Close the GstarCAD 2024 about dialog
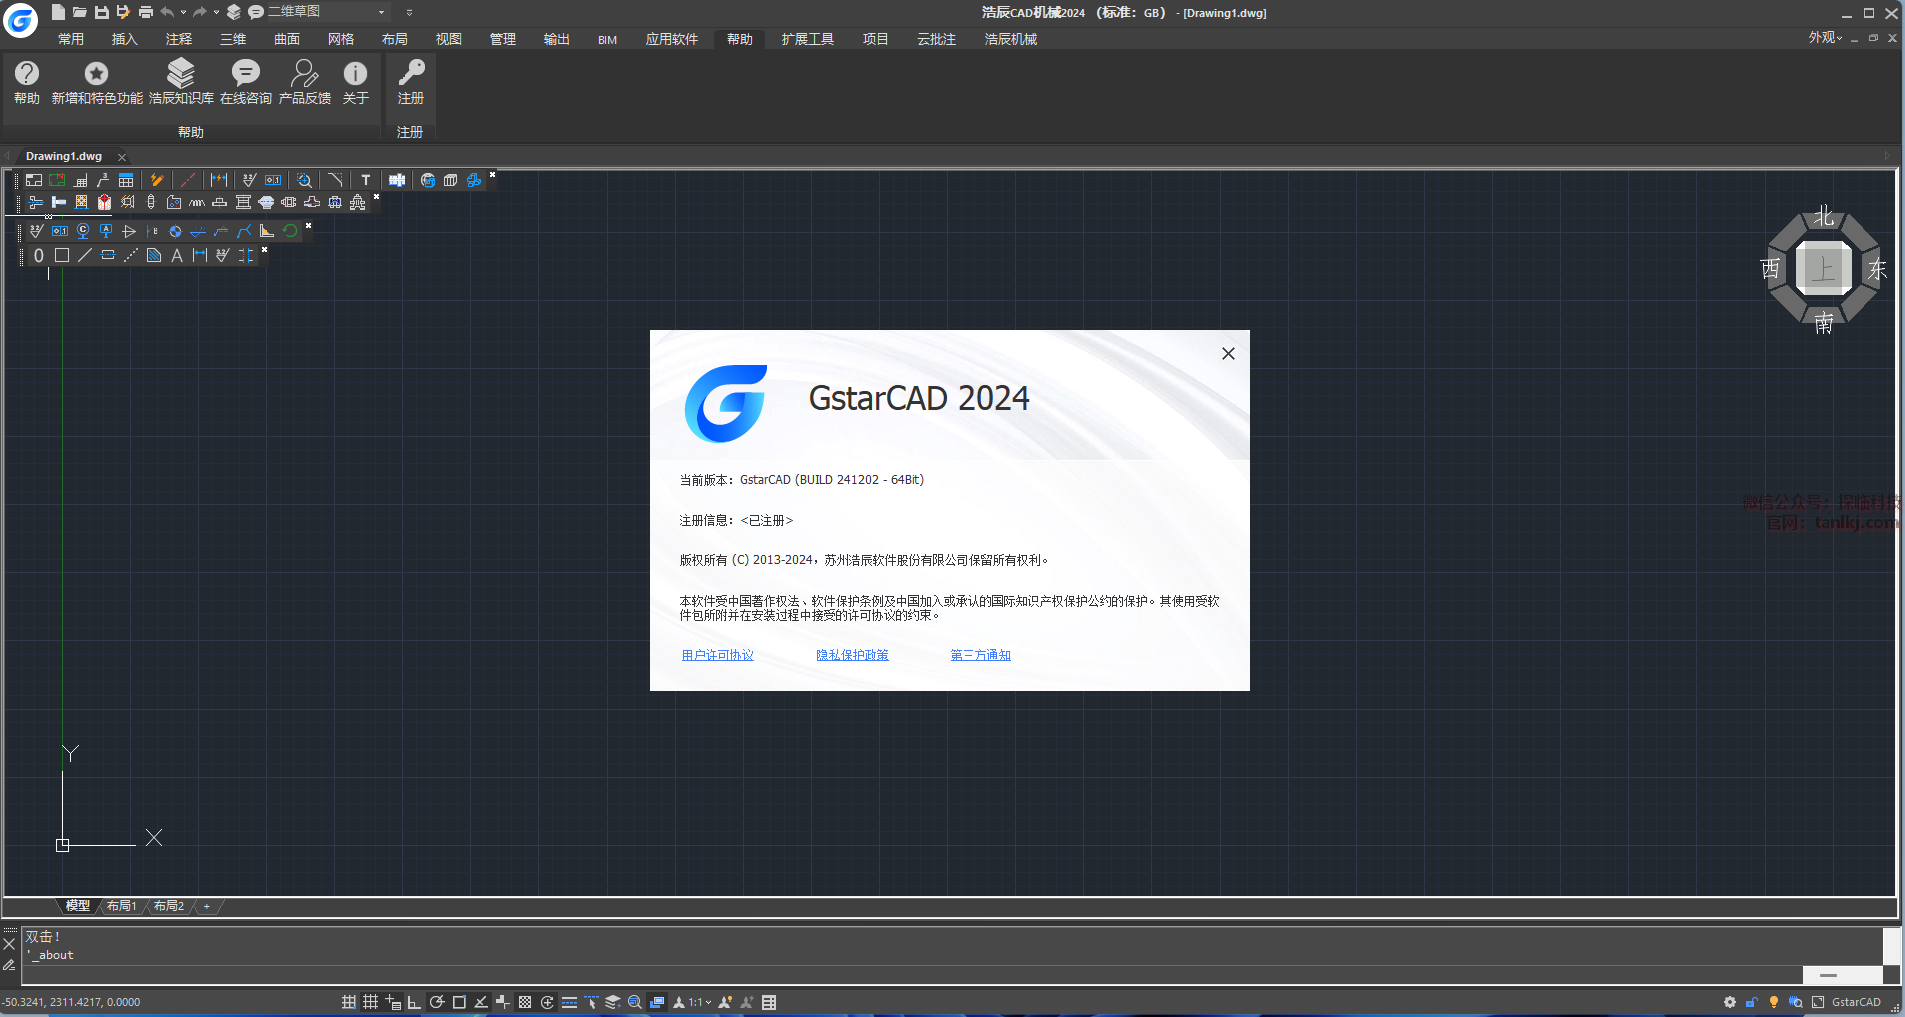 [x=1228, y=354]
